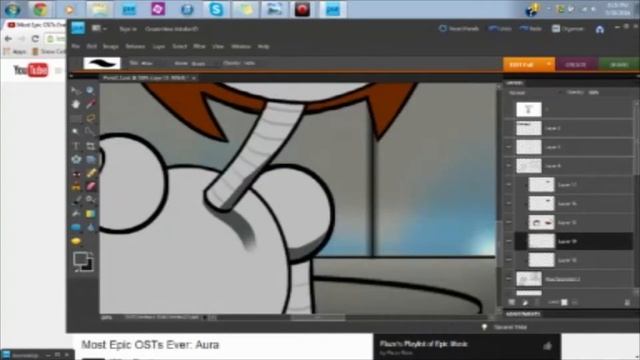Select the Red Eye Removal tool
The image size is (640, 360).
[x=76, y=173]
